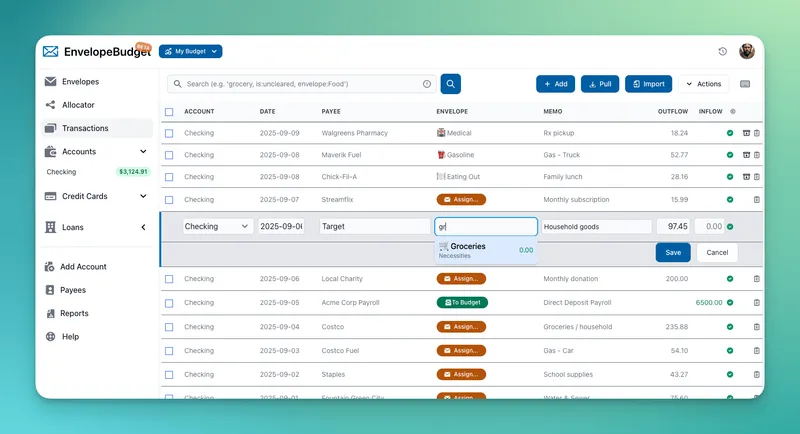Click the clipboard icon for Acme Corp Payroll

(757, 303)
